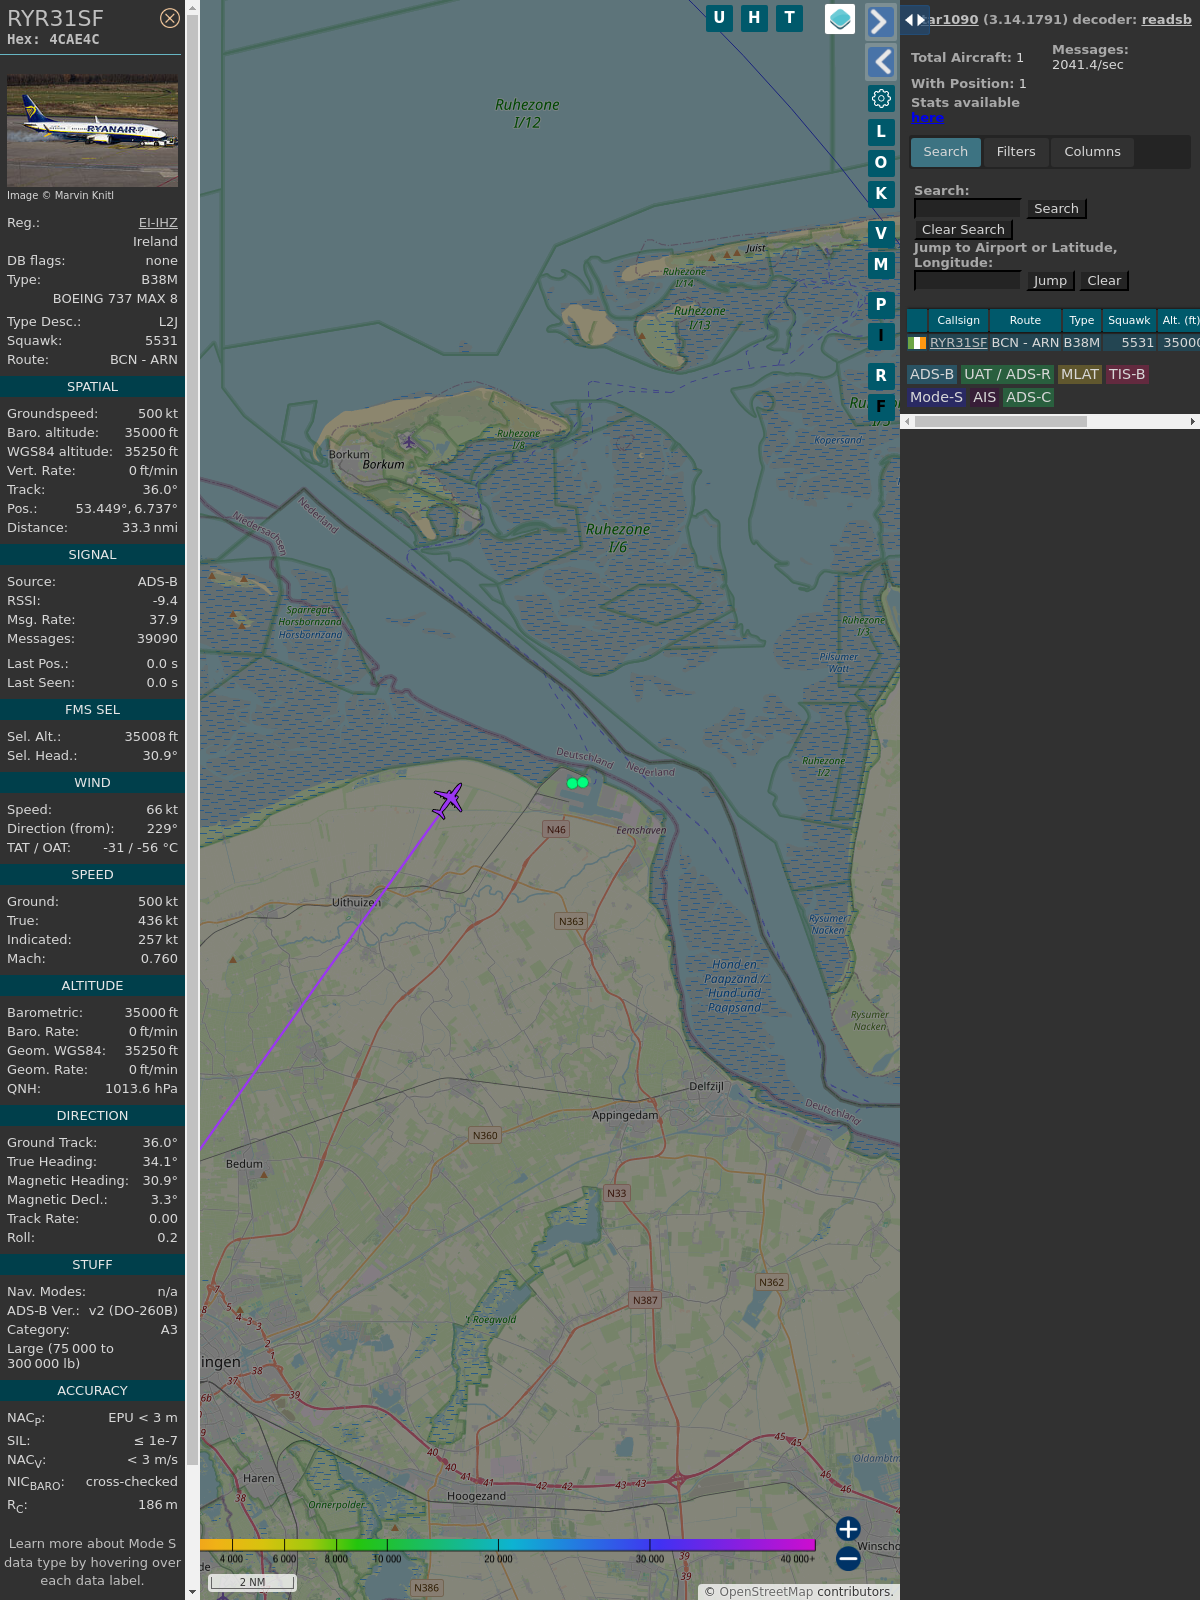Click the purple aircraft icon on map
The height and width of the screenshot is (1600, 1200).
click(448, 800)
